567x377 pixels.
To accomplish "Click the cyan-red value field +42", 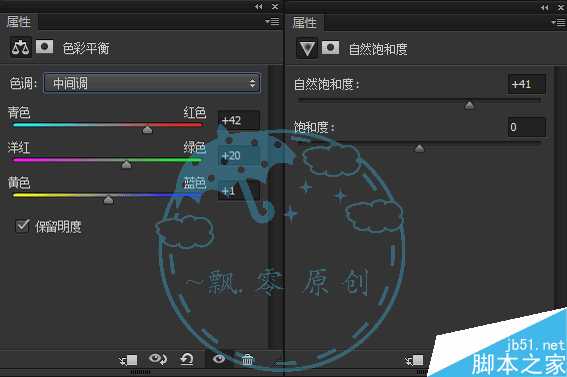I will tap(239, 120).
